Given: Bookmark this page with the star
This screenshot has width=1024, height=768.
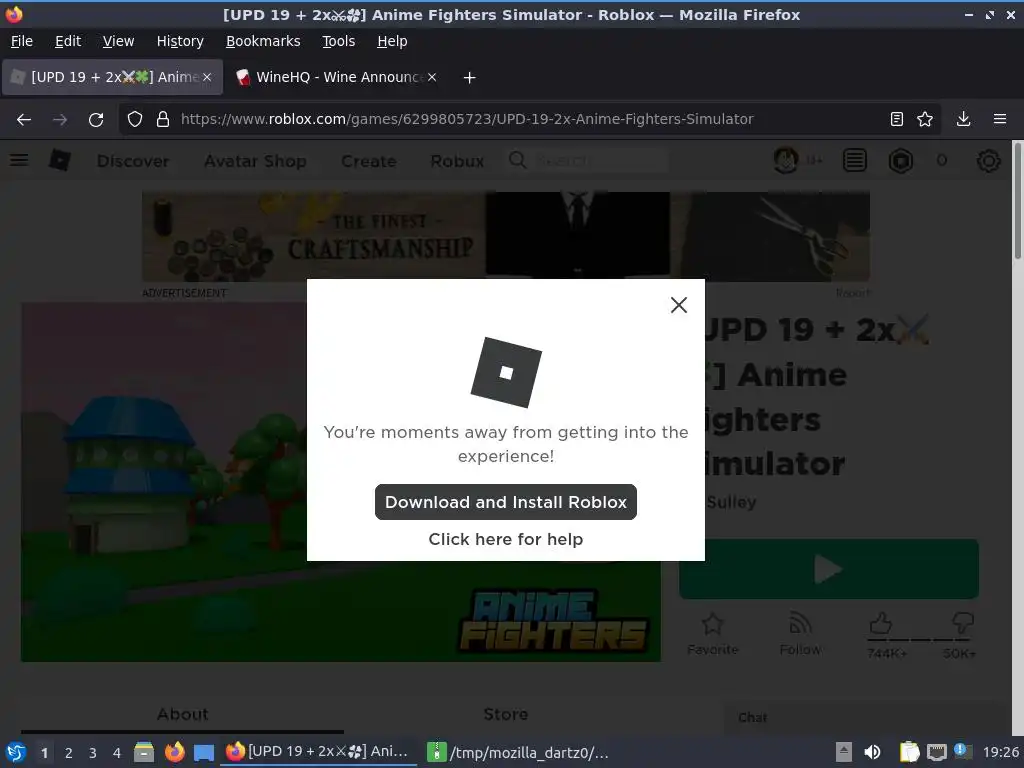Looking at the screenshot, I should 925,120.
